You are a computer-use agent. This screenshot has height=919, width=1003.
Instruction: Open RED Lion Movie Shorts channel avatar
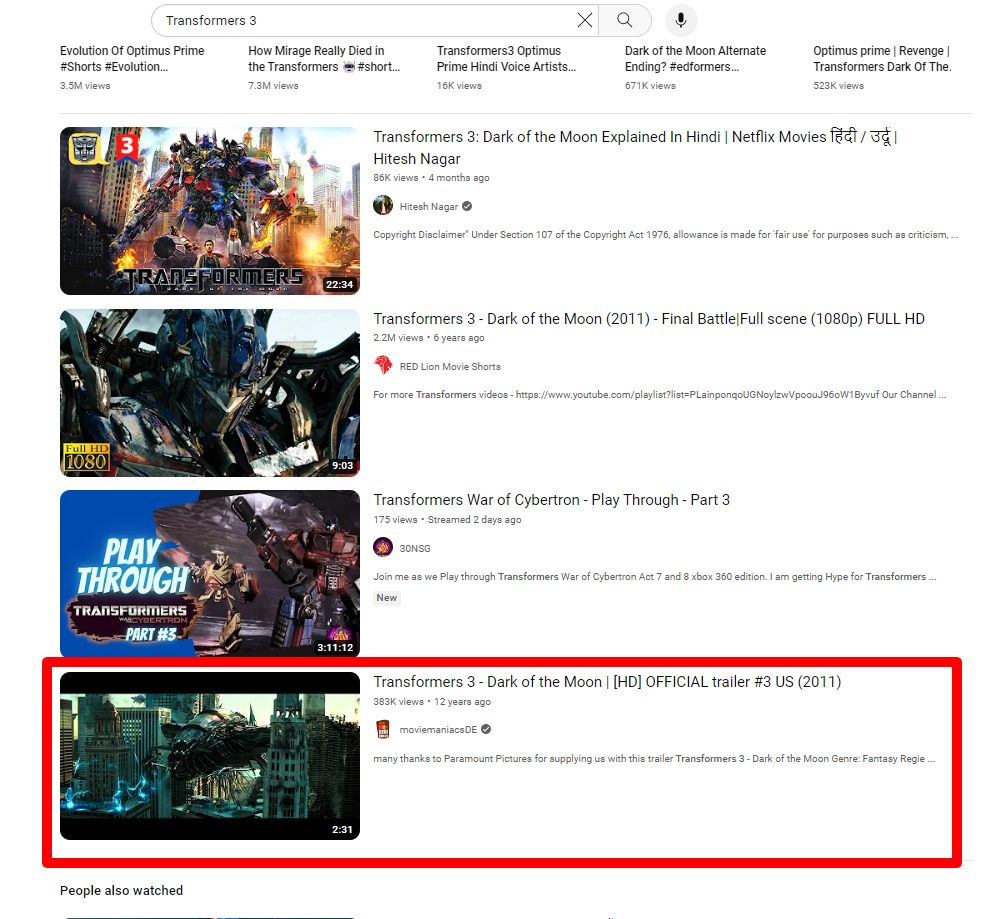pyautogui.click(x=383, y=366)
